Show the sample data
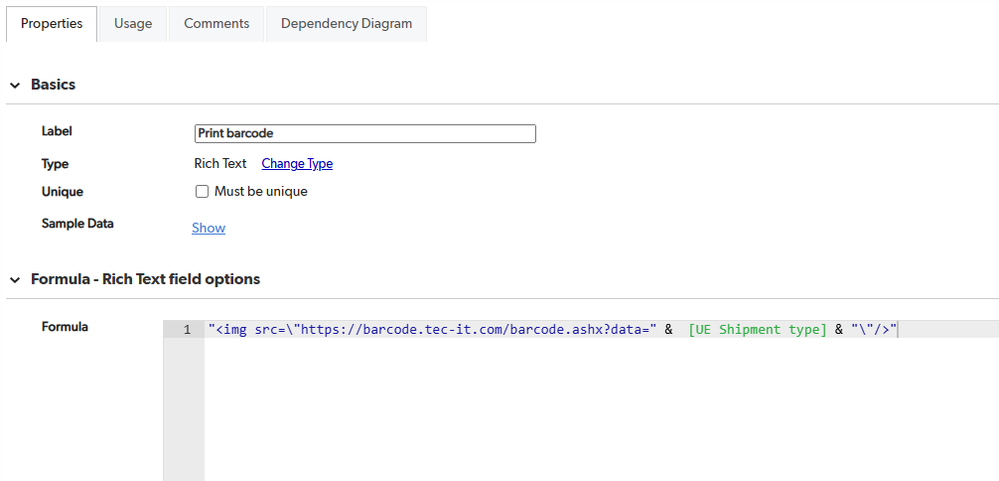999x481 pixels. [x=208, y=228]
